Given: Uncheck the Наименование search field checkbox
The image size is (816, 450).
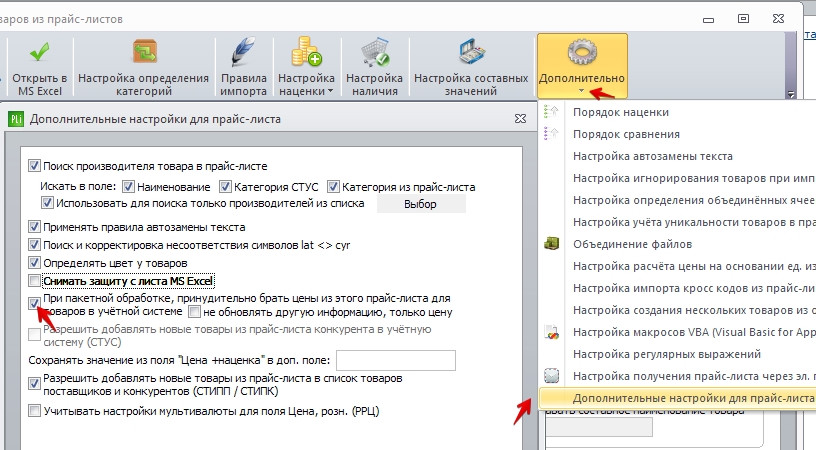Looking at the screenshot, I should pos(129,186).
